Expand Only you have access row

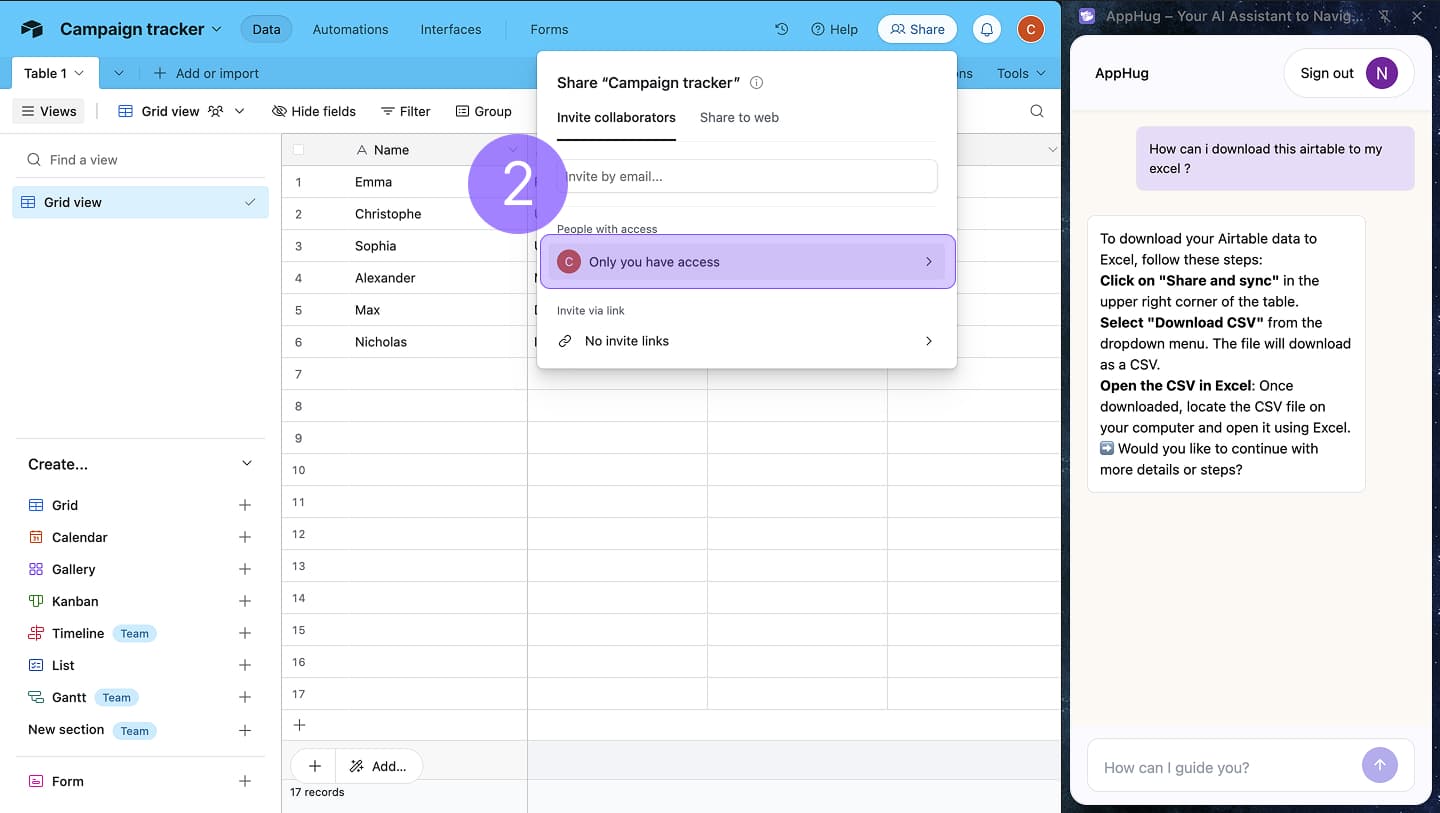click(x=748, y=262)
